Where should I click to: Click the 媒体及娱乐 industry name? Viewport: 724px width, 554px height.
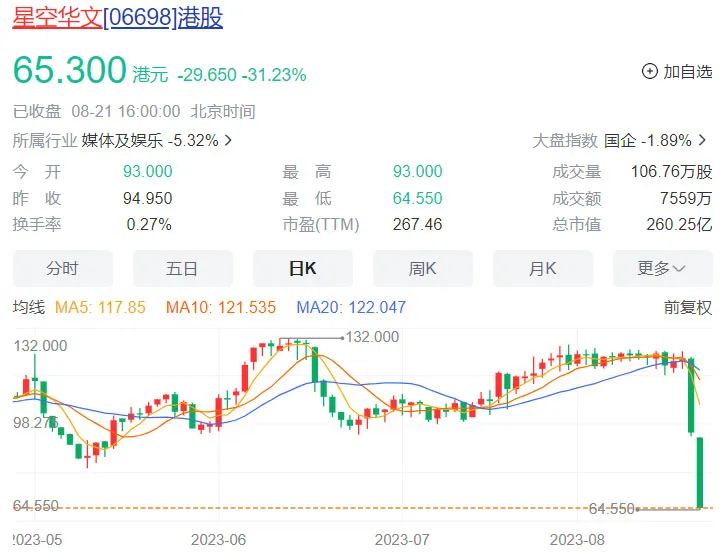[x=122, y=140]
